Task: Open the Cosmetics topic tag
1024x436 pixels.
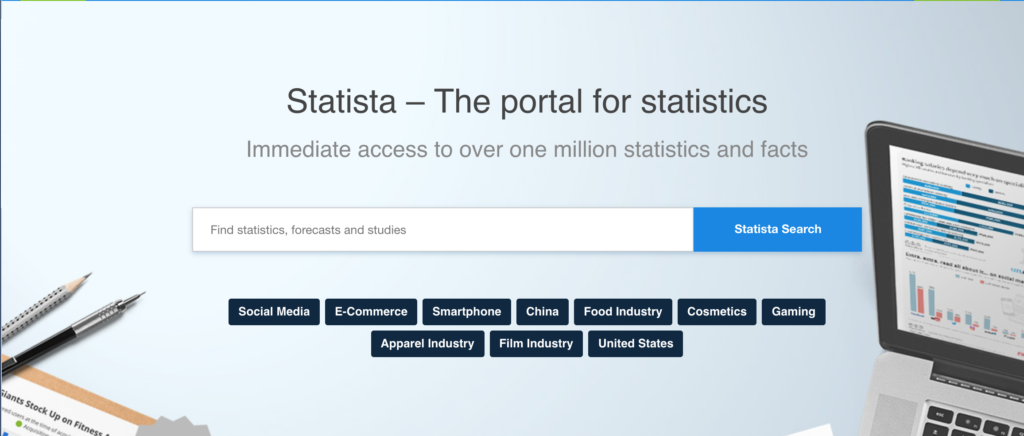Action: (716, 312)
